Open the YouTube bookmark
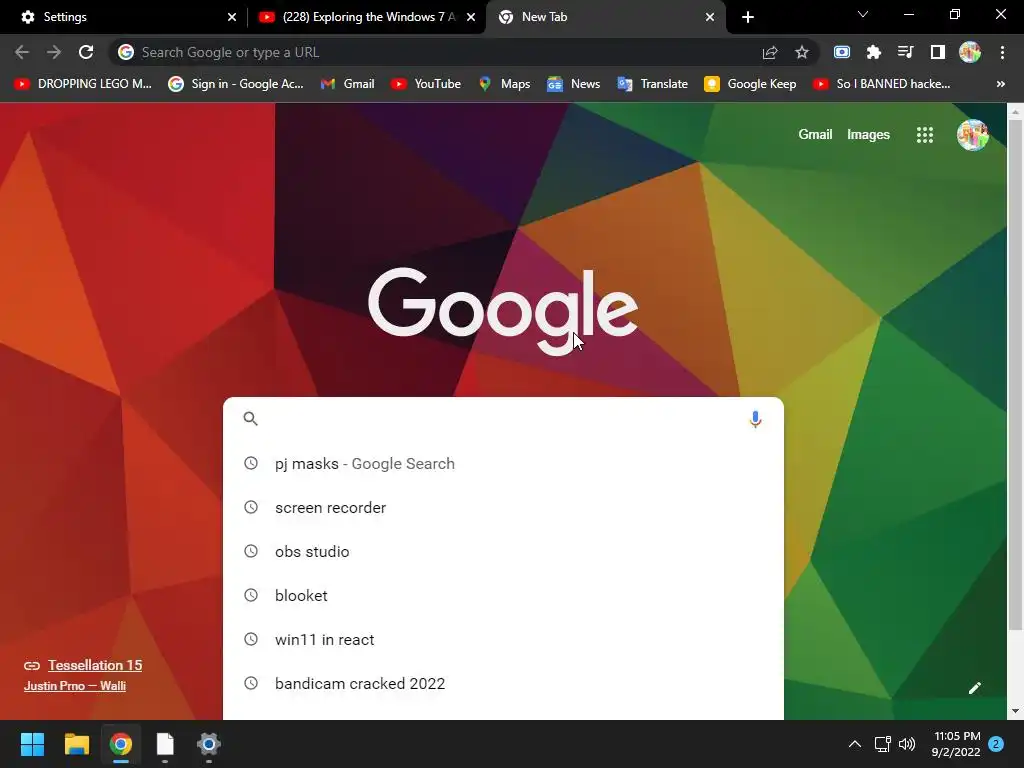The height and width of the screenshot is (768, 1024). click(426, 84)
